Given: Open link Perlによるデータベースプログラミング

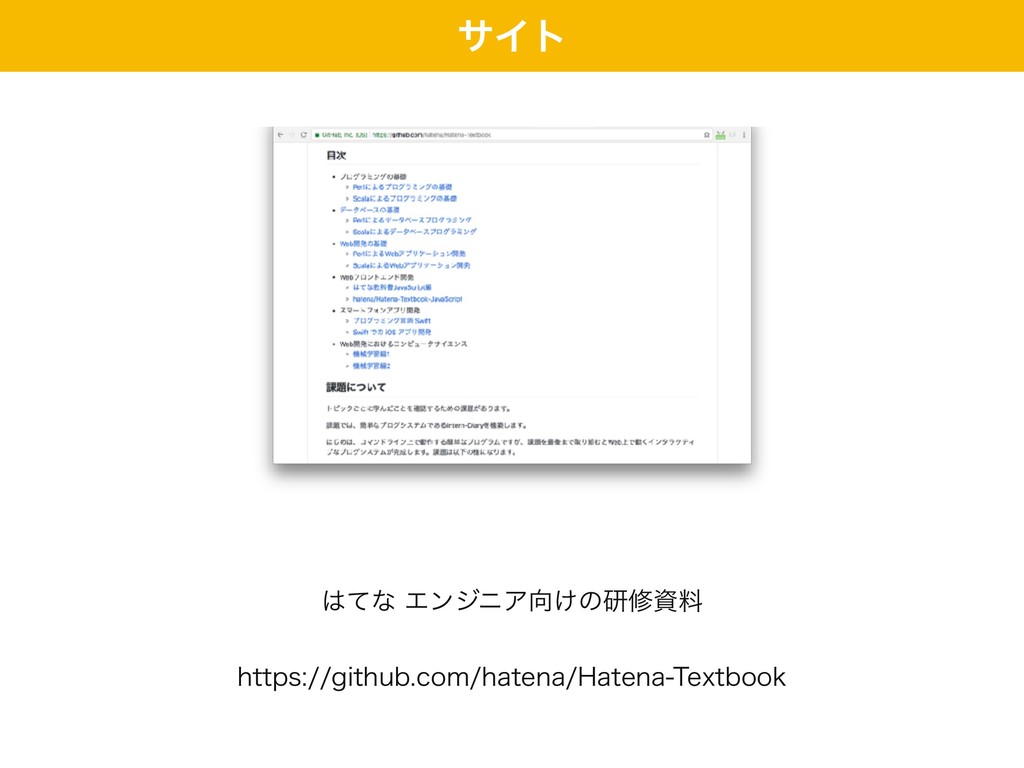Looking at the screenshot, I should pos(412,220).
